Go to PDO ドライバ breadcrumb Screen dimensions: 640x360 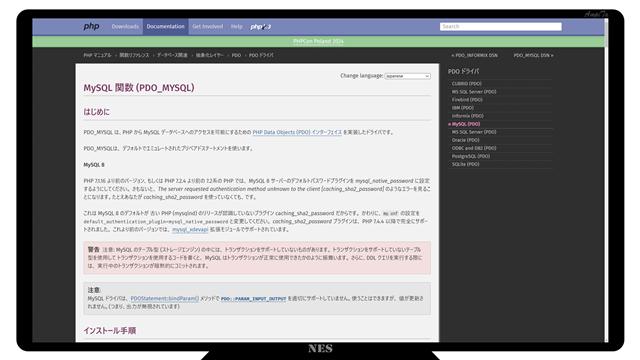(261, 55)
